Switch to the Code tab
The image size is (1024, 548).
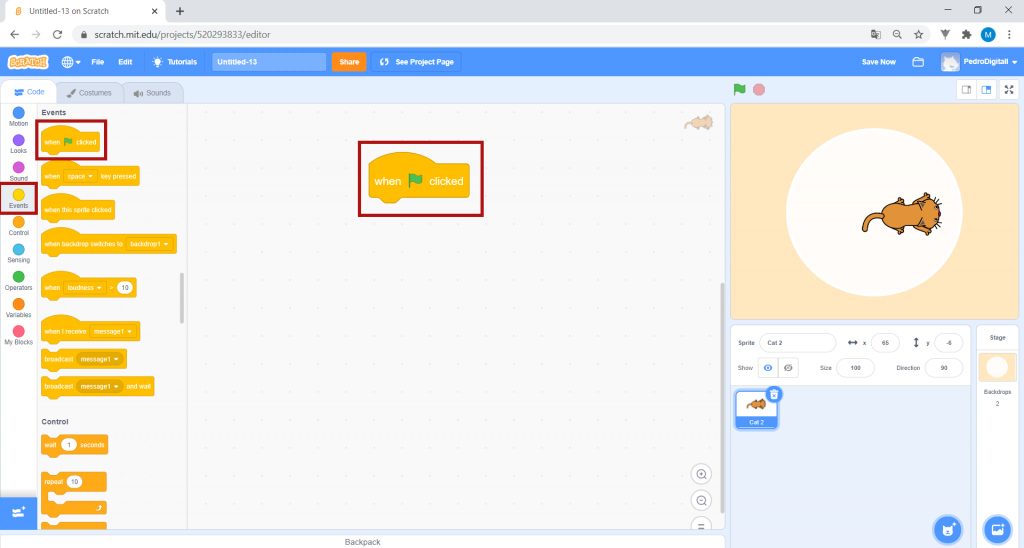coord(29,92)
